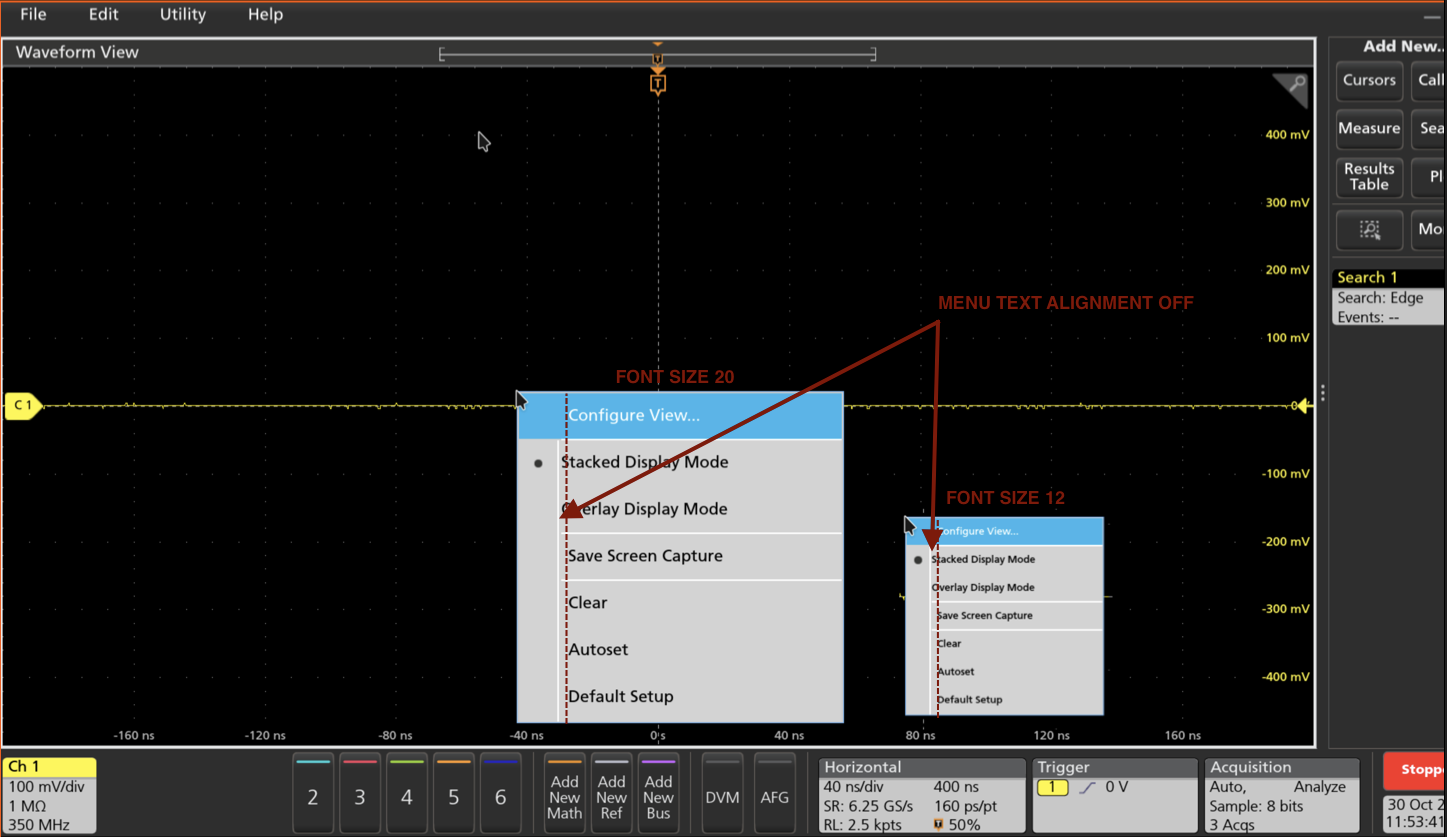The image size is (1447, 837).
Task: Click the dashed-box zoom icon button
Action: 1369,230
